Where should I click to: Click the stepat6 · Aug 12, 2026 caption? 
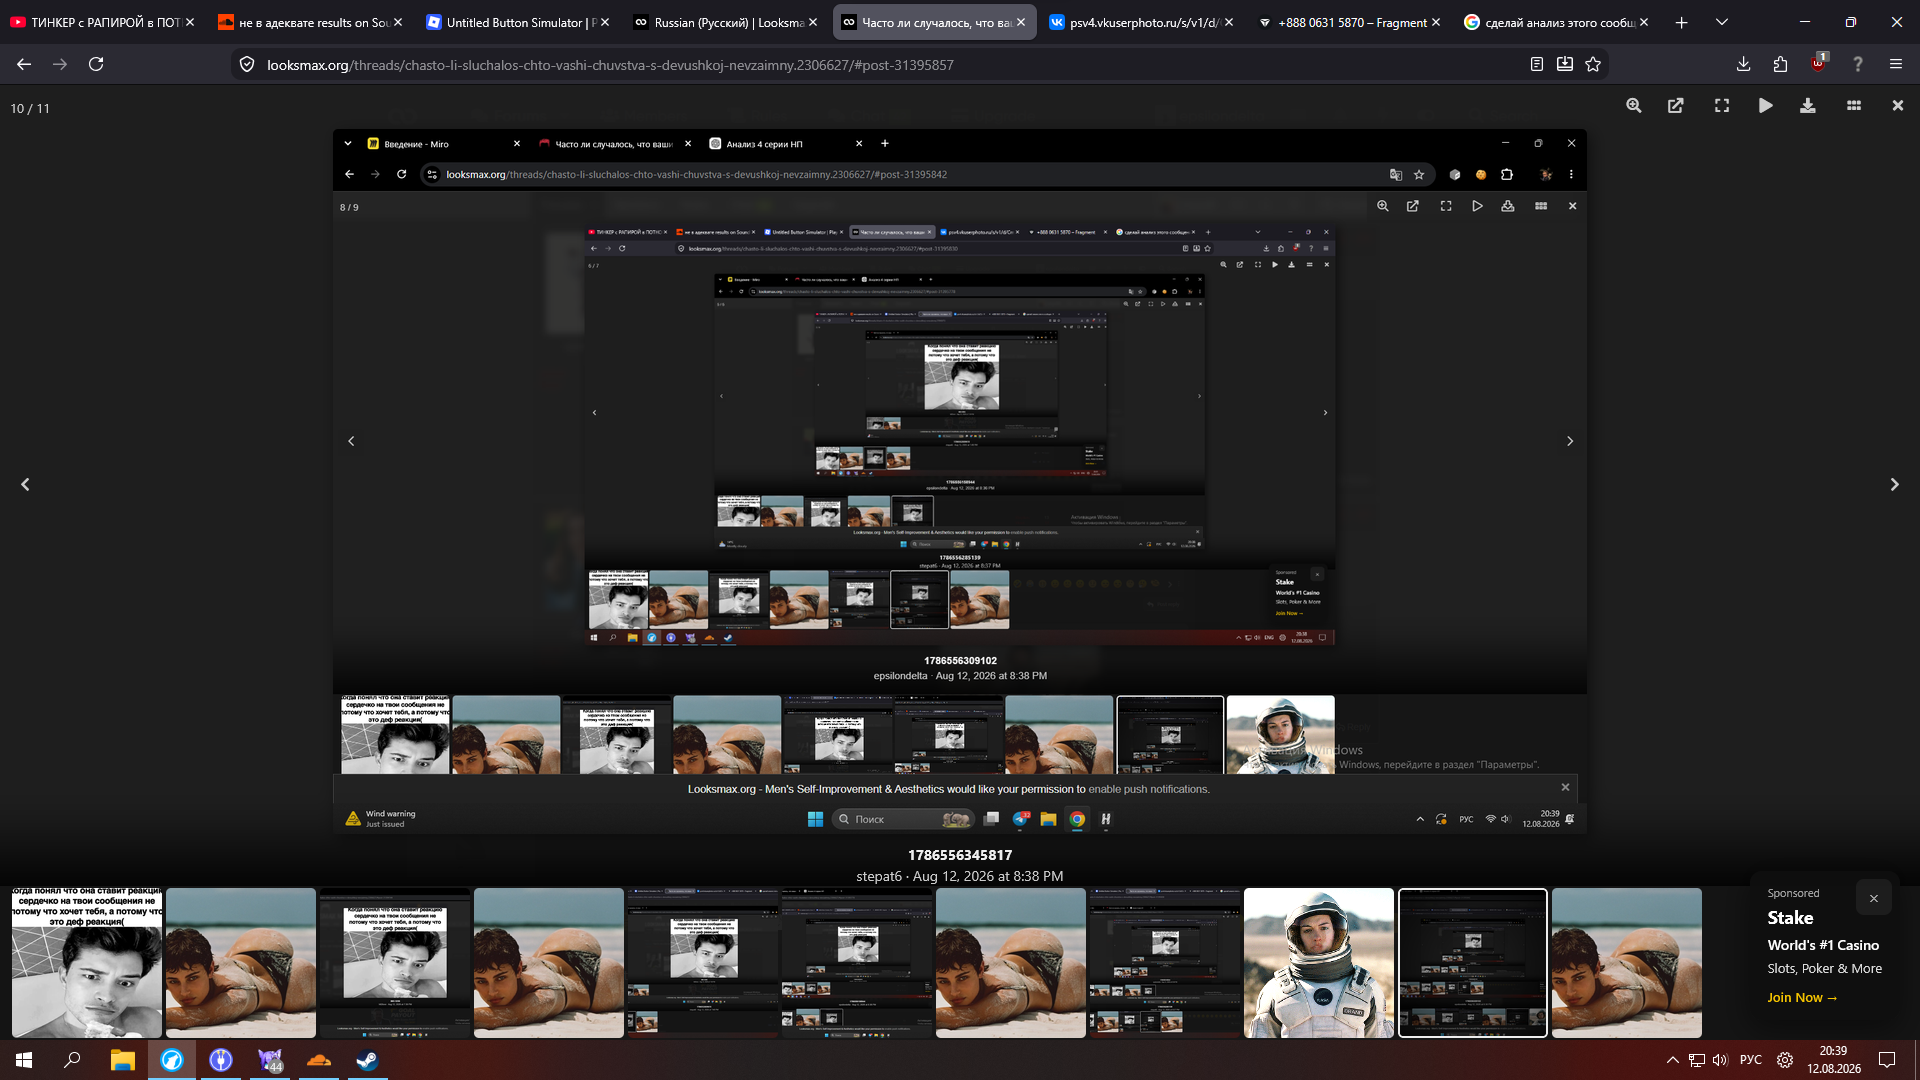[960, 876]
